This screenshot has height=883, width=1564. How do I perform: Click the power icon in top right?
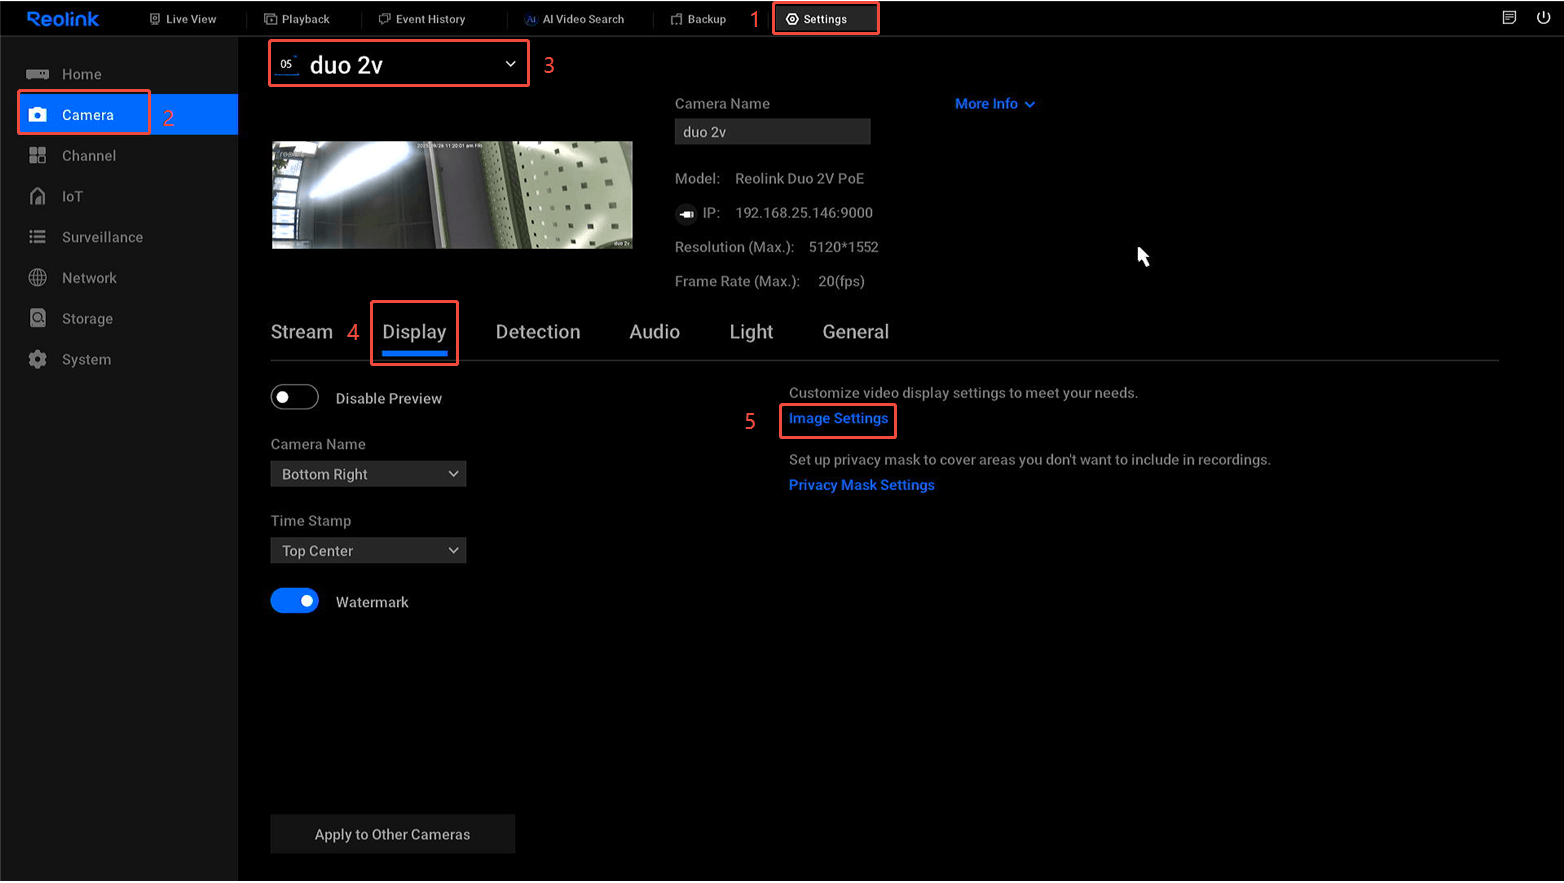pyautogui.click(x=1543, y=18)
